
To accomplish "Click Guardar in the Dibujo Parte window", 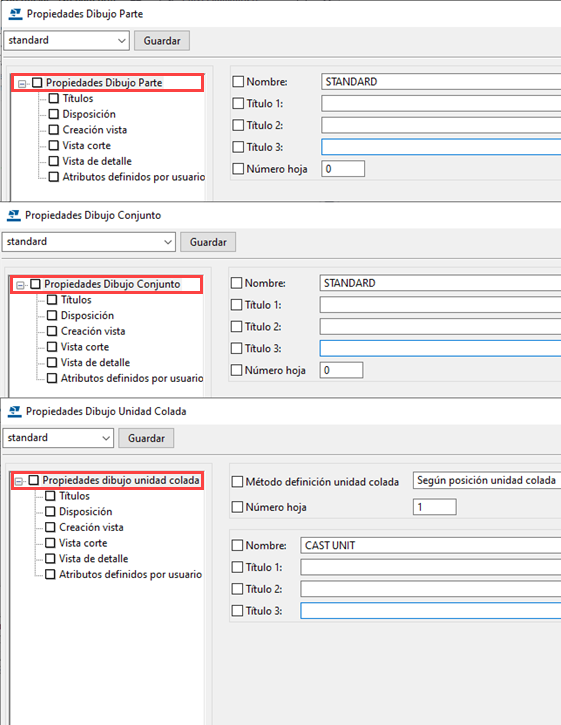I will pos(162,41).
